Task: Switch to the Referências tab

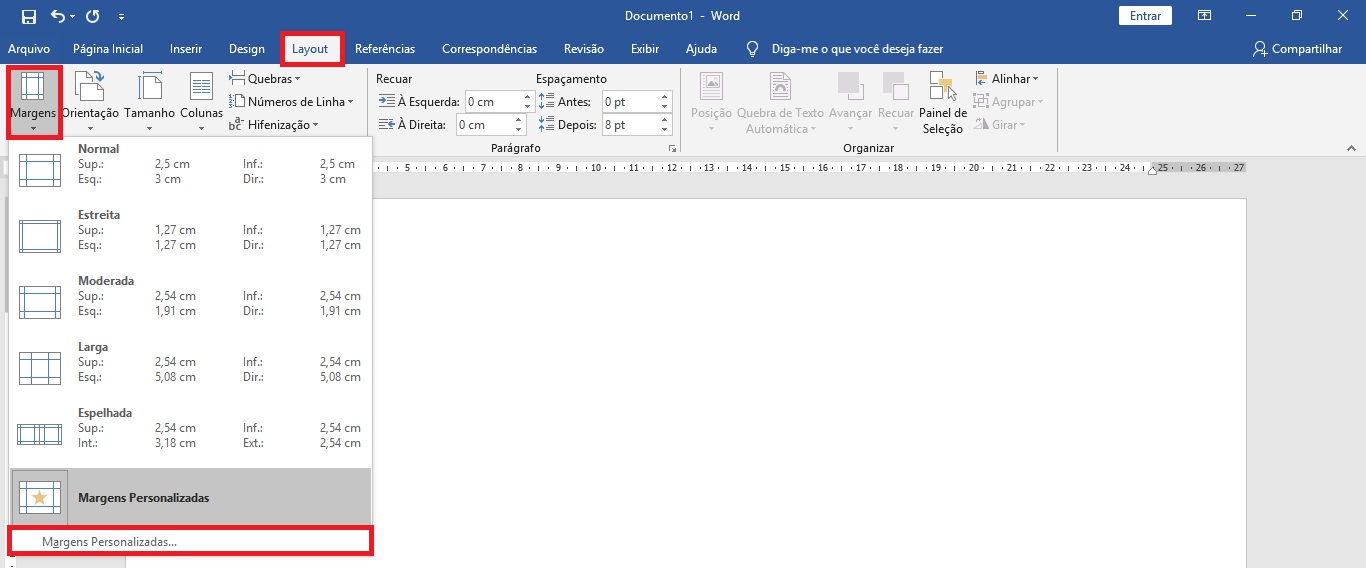Action: [x=385, y=49]
